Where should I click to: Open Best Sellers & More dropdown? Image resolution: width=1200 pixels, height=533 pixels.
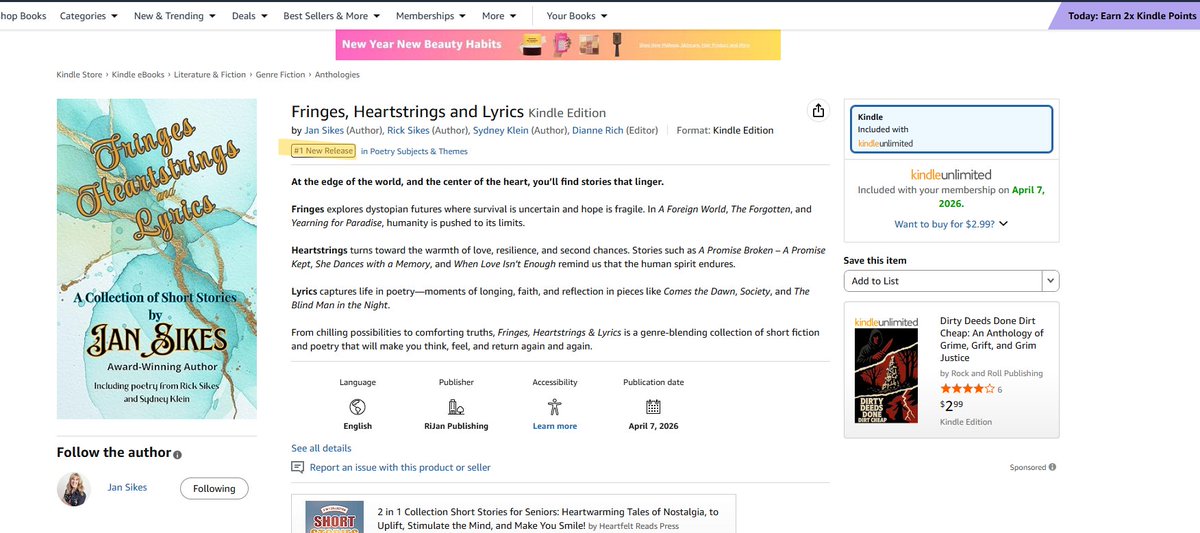[x=332, y=16]
